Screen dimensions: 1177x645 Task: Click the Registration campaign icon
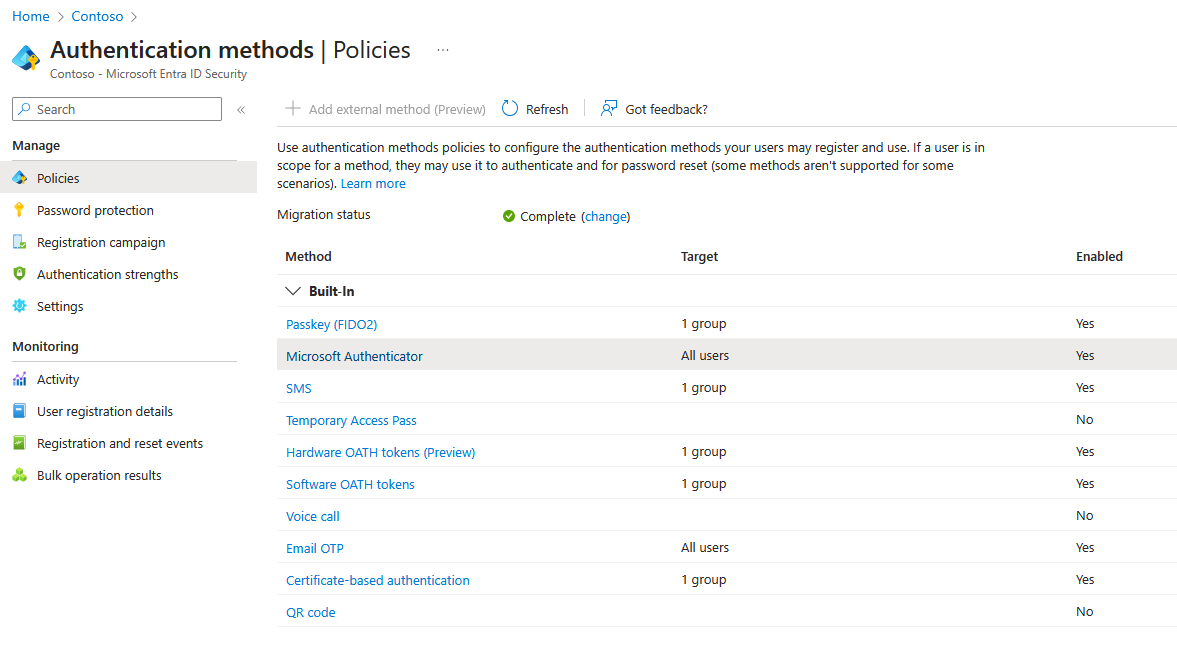19,242
